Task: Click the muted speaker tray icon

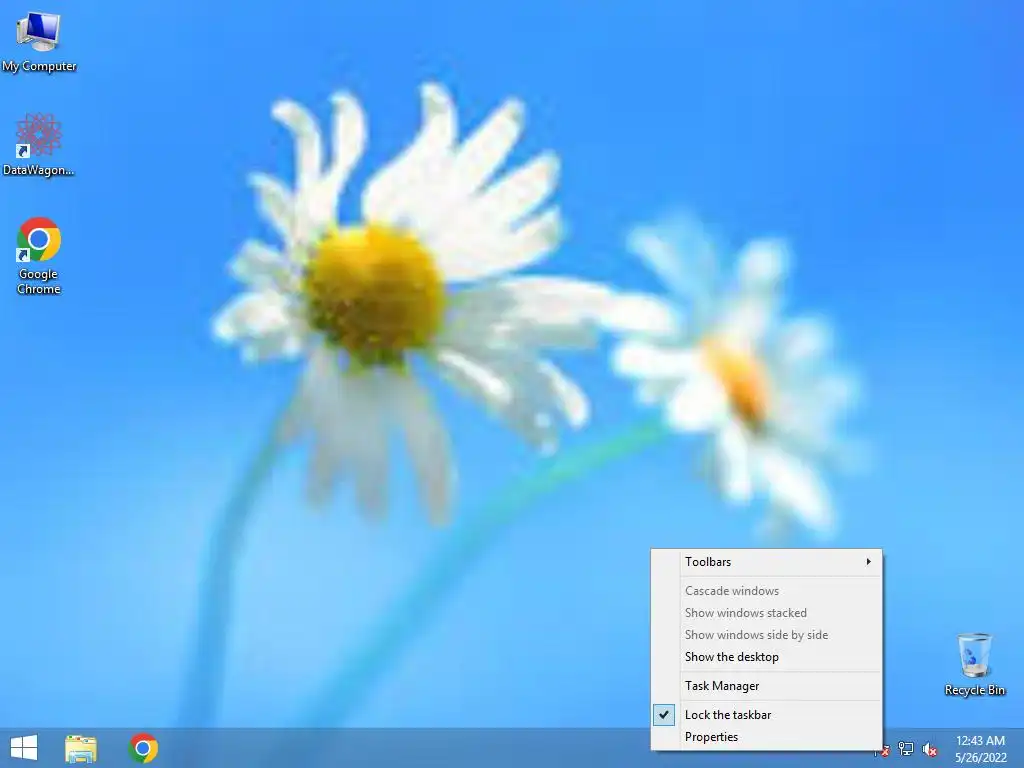Action: point(930,750)
